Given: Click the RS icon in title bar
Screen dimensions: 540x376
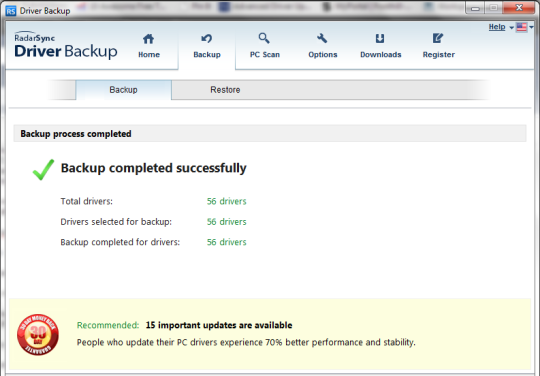Looking at the screenshot, I should pos(11,11).
